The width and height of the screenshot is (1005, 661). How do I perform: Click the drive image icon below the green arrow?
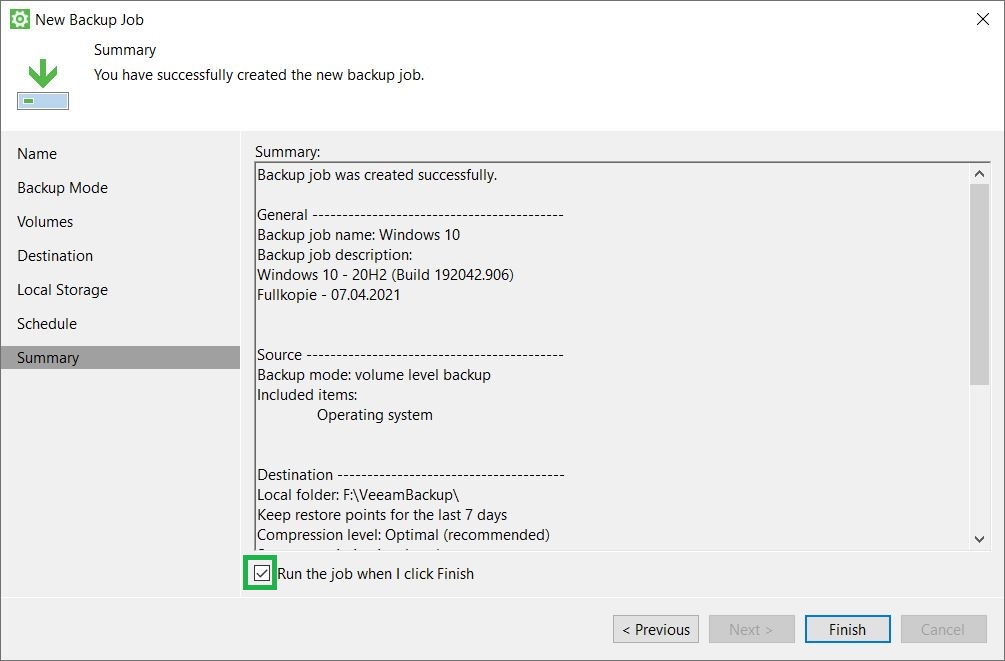[41, 100]
